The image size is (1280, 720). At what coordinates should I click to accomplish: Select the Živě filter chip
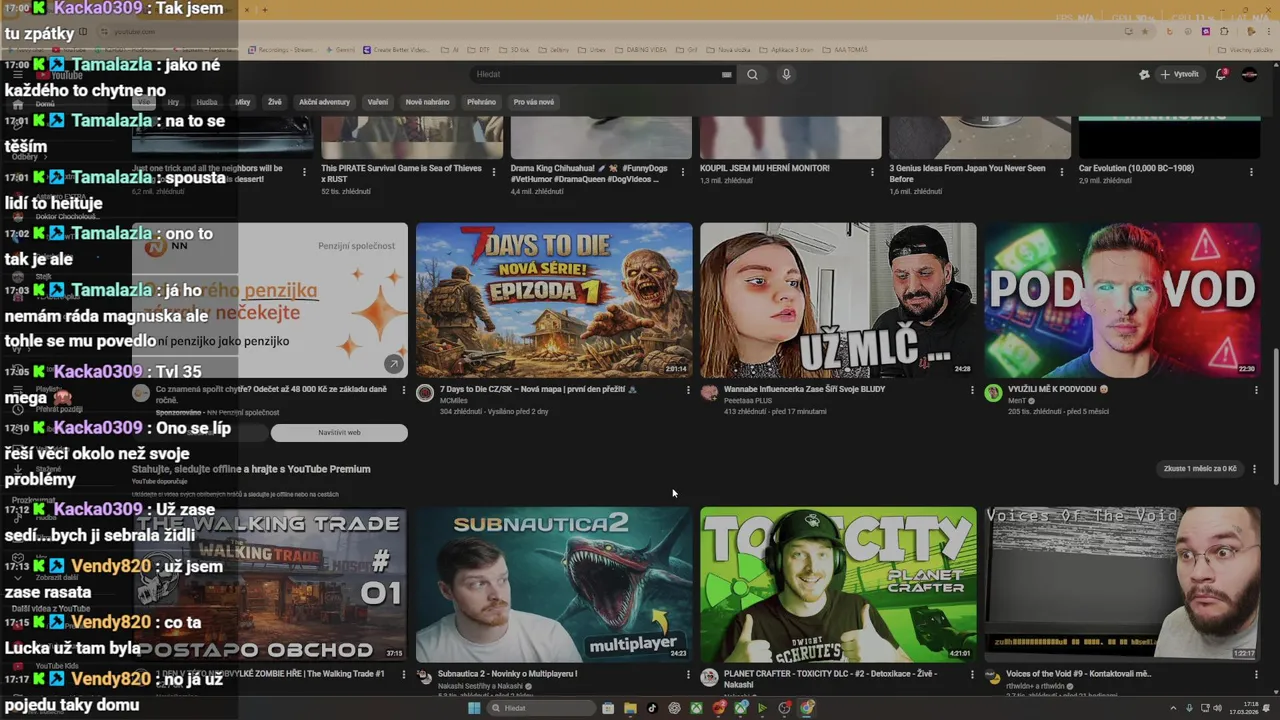coord(275,102)
